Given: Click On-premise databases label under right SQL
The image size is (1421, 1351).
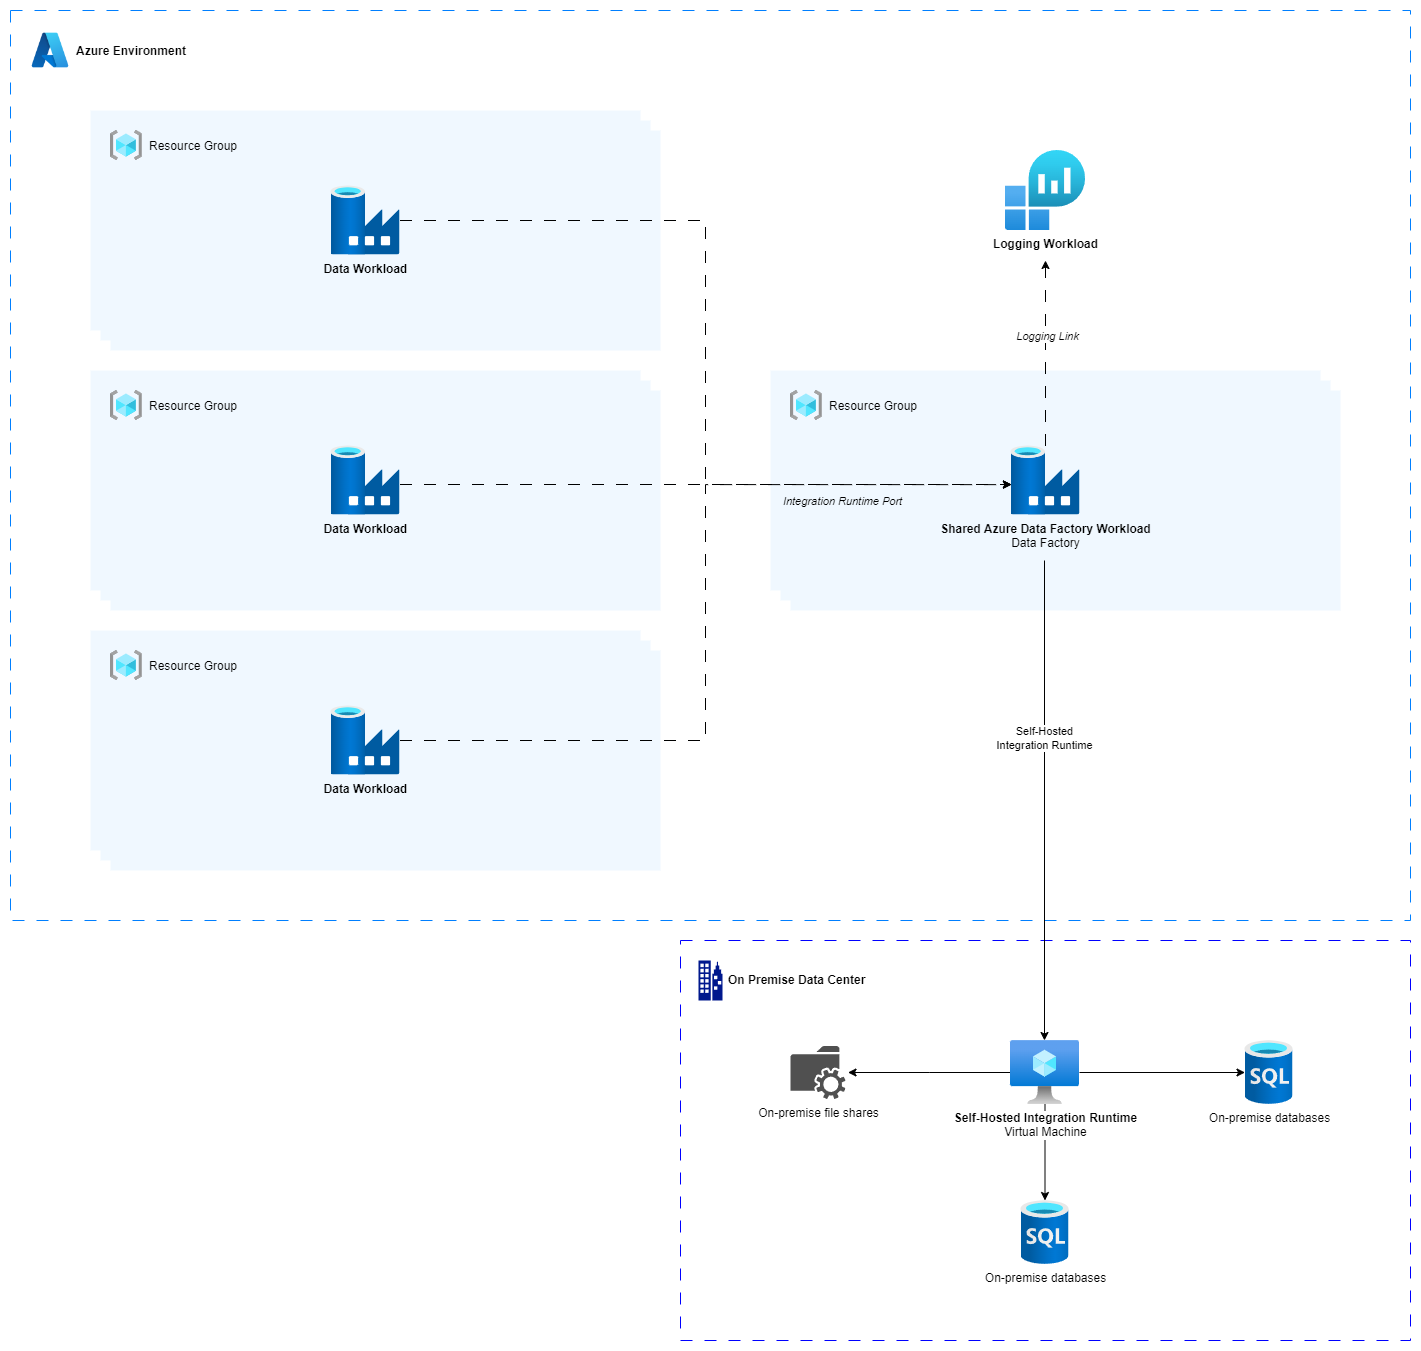Looking at the screenshot, I should [x=1270, y=1118].
